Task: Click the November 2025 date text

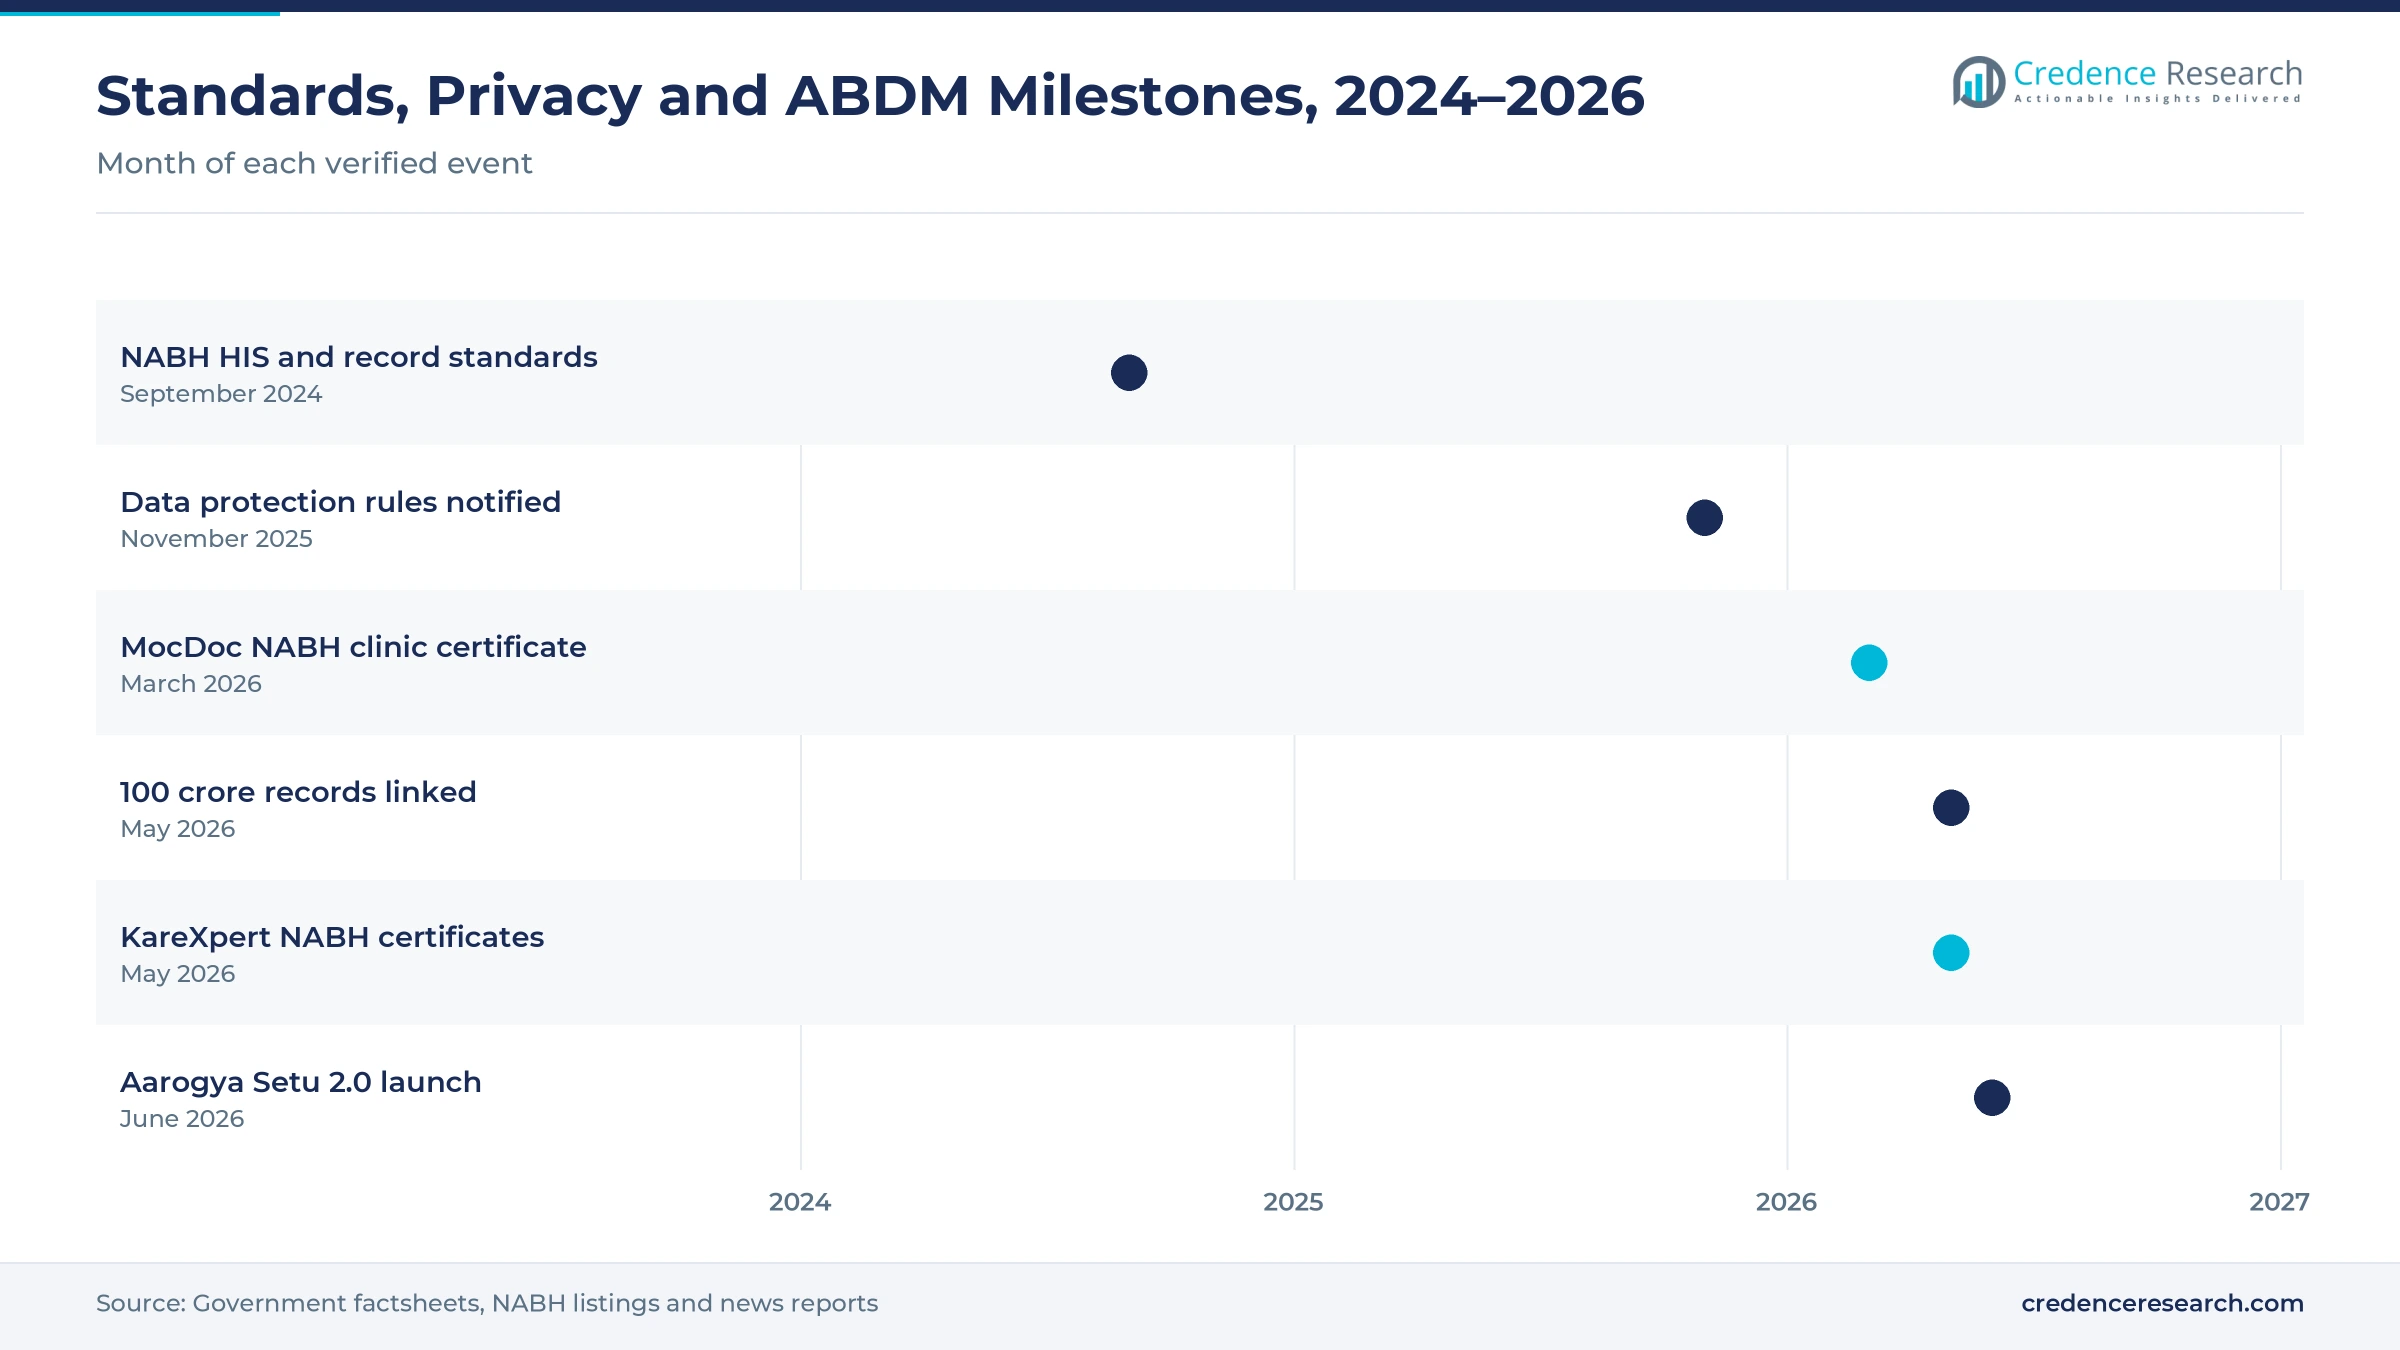Action: [216, 539]
